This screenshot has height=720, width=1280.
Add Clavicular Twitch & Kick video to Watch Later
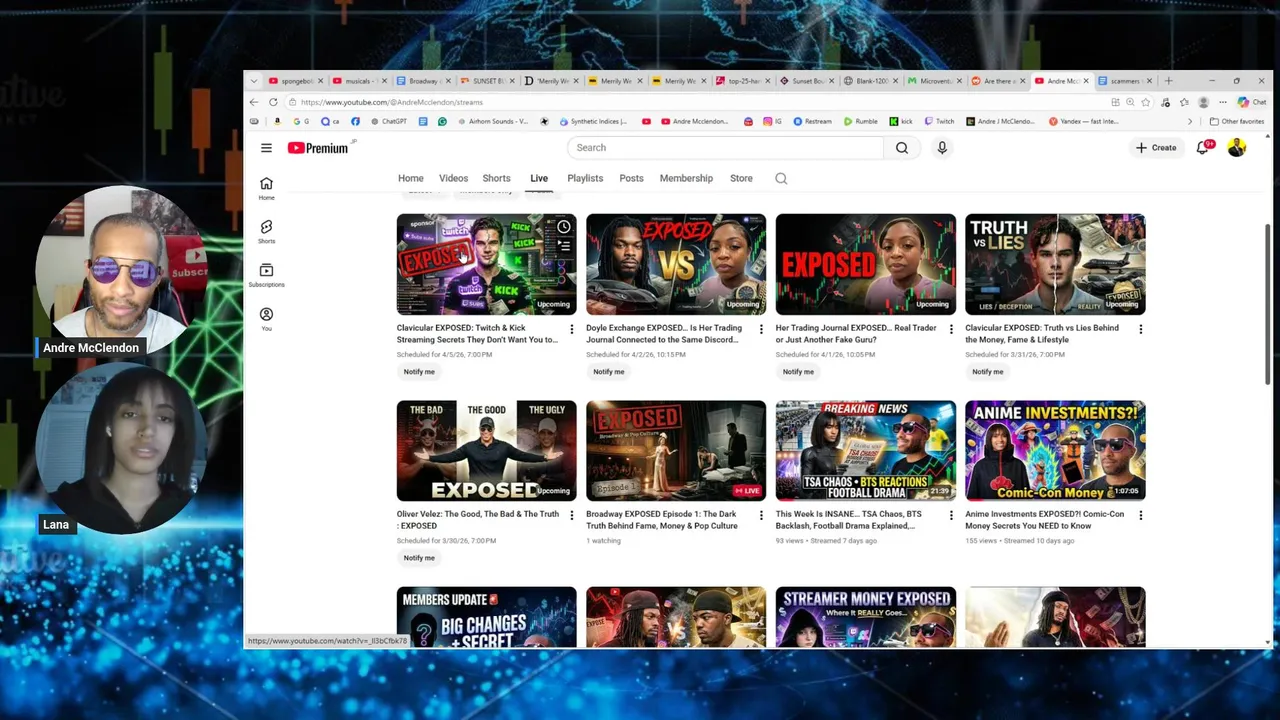(x=564, y=227)
